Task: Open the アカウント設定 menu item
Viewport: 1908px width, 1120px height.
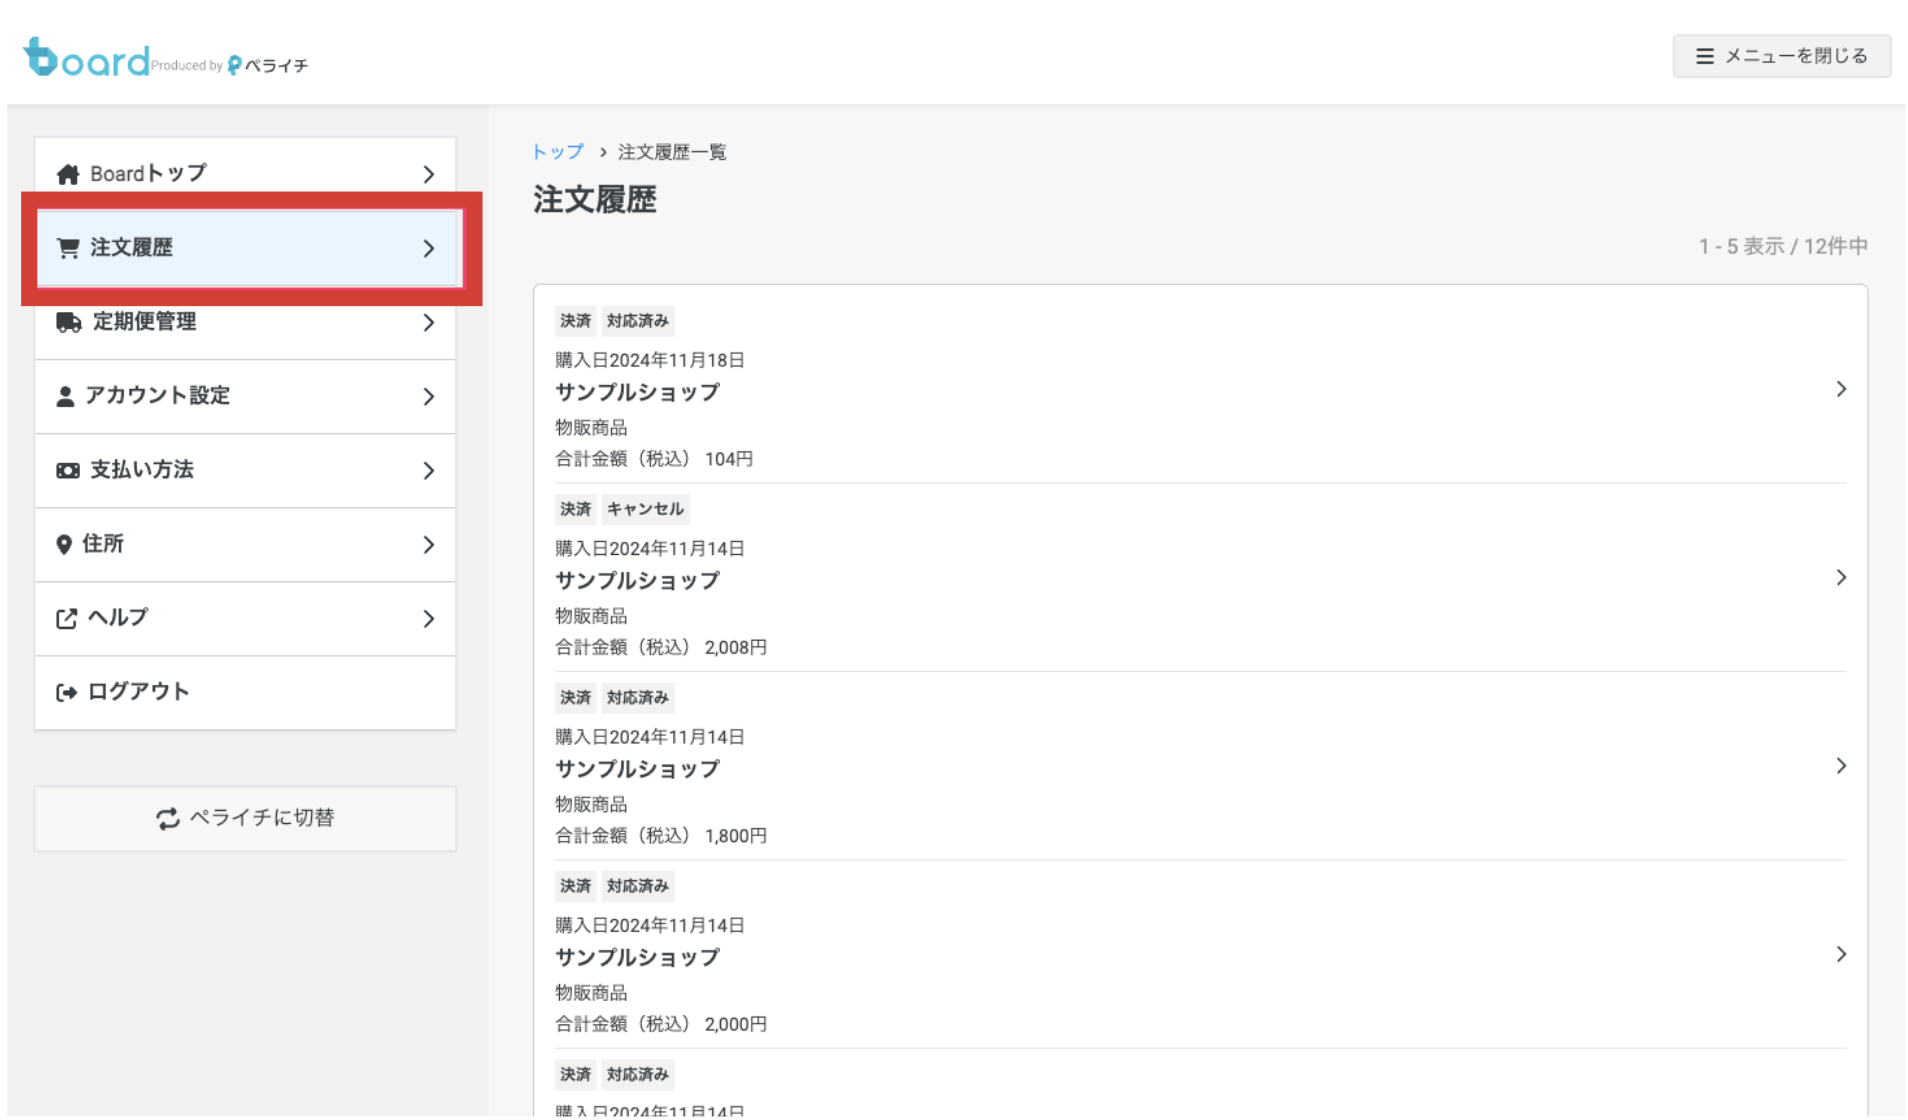Action: click(x=245, y=397)
